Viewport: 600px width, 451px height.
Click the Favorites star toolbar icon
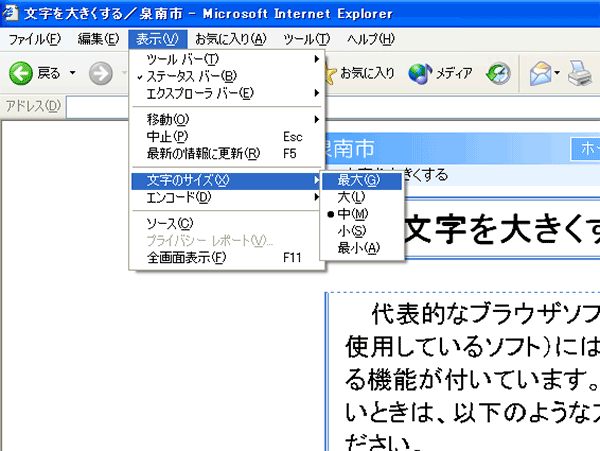point(330,74)
